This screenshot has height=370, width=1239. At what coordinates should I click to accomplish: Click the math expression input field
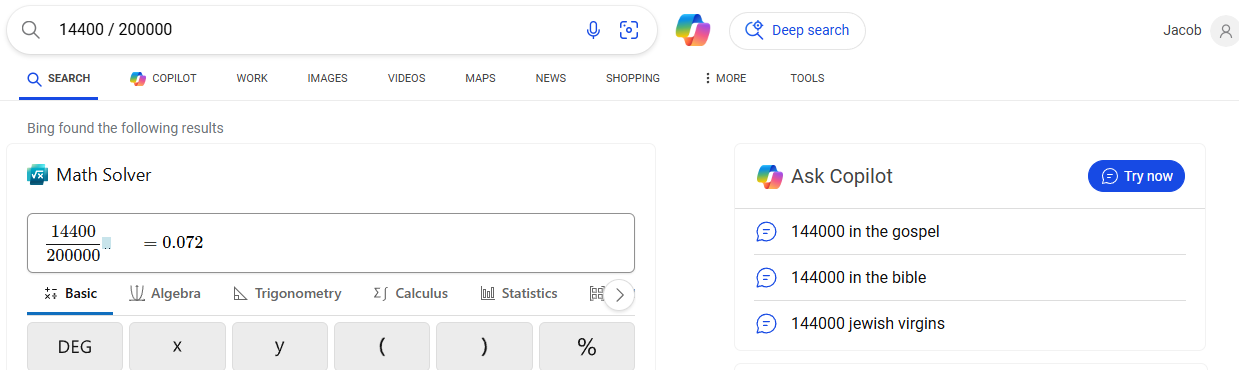(331, 243)
